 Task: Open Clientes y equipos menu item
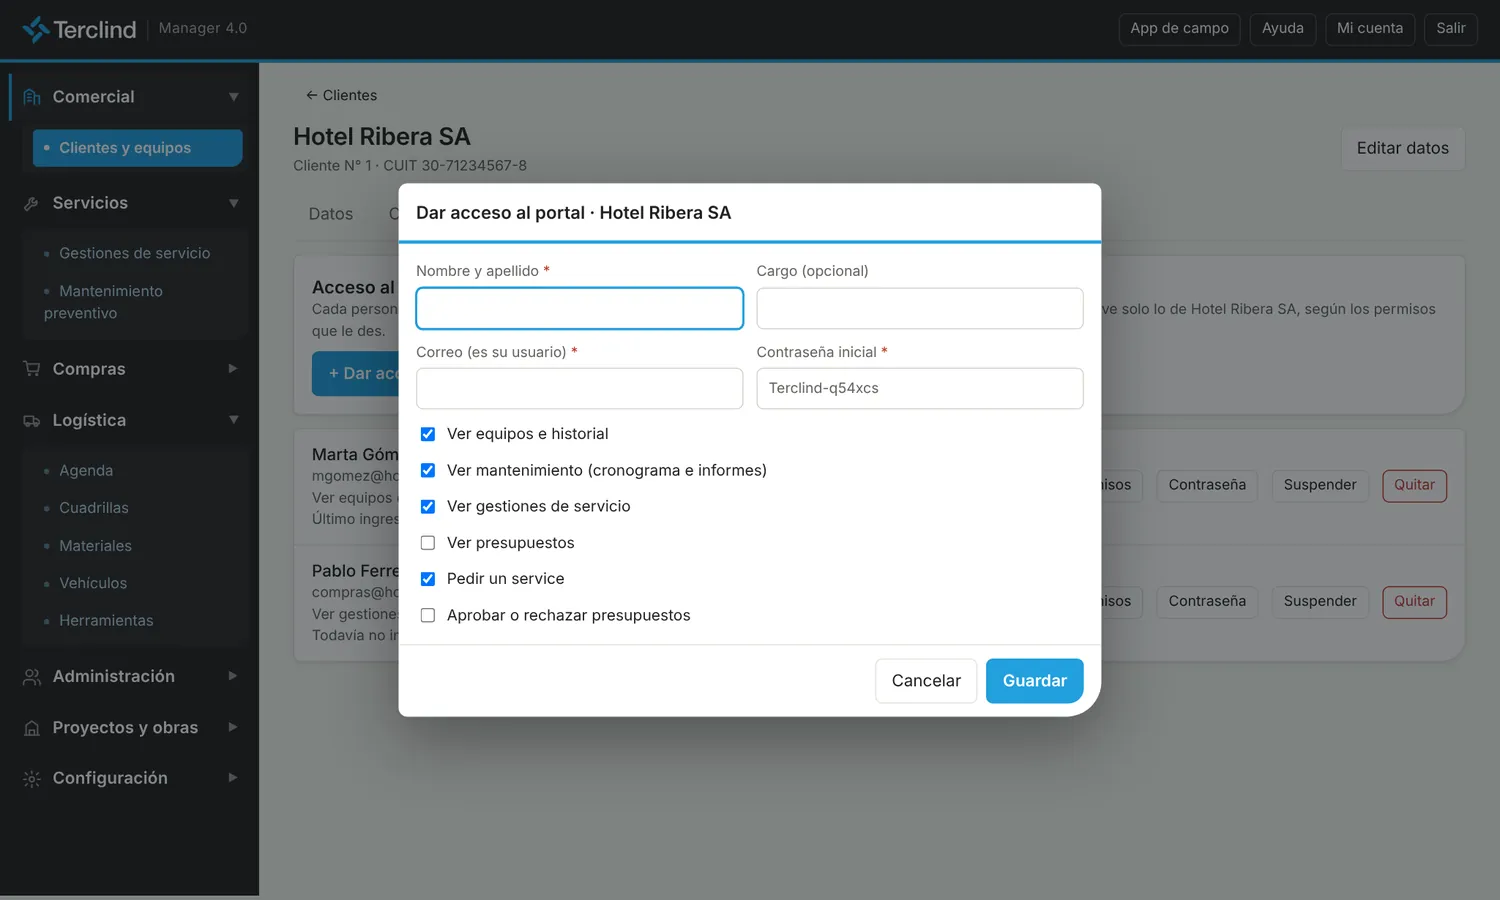point(138,148)
